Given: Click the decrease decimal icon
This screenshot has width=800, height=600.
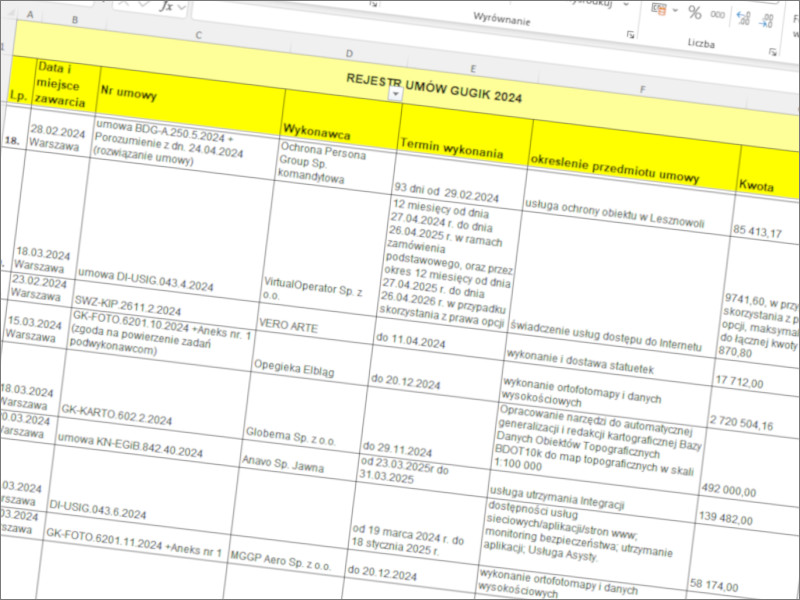Looking at the screenshot, I should (766, 21).
